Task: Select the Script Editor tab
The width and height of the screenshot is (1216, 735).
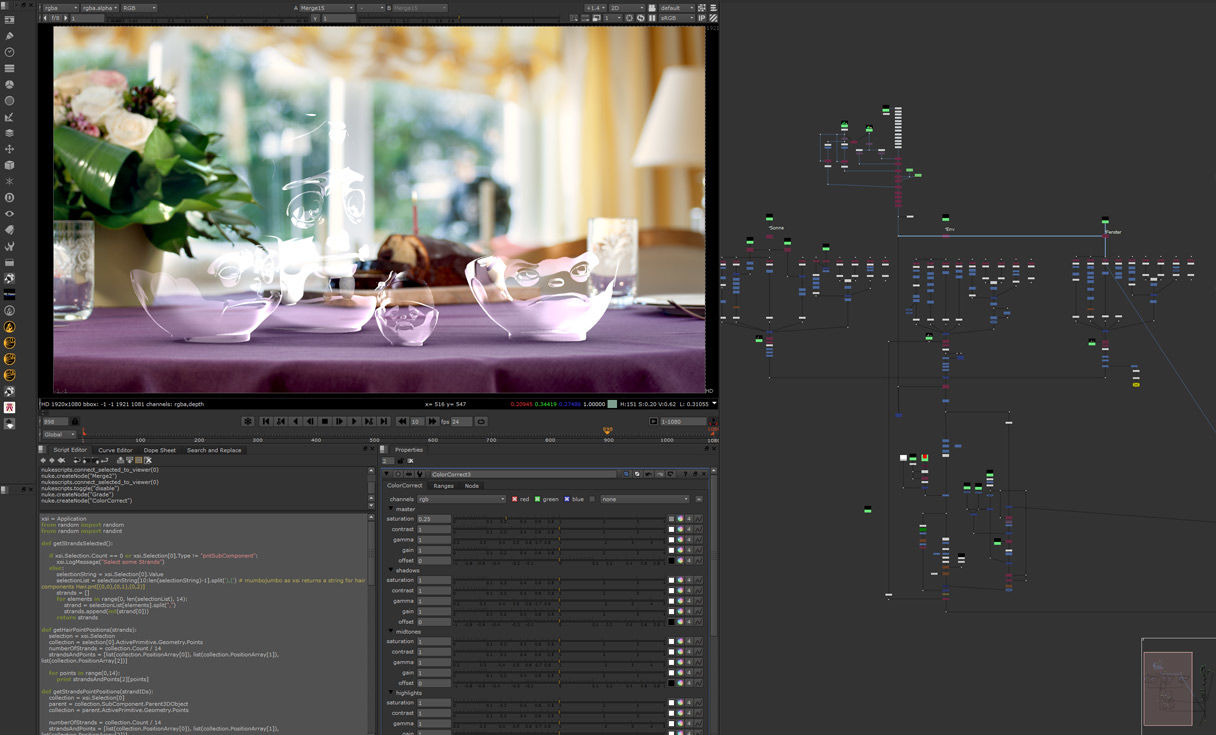Action: (x=70, y=450)
